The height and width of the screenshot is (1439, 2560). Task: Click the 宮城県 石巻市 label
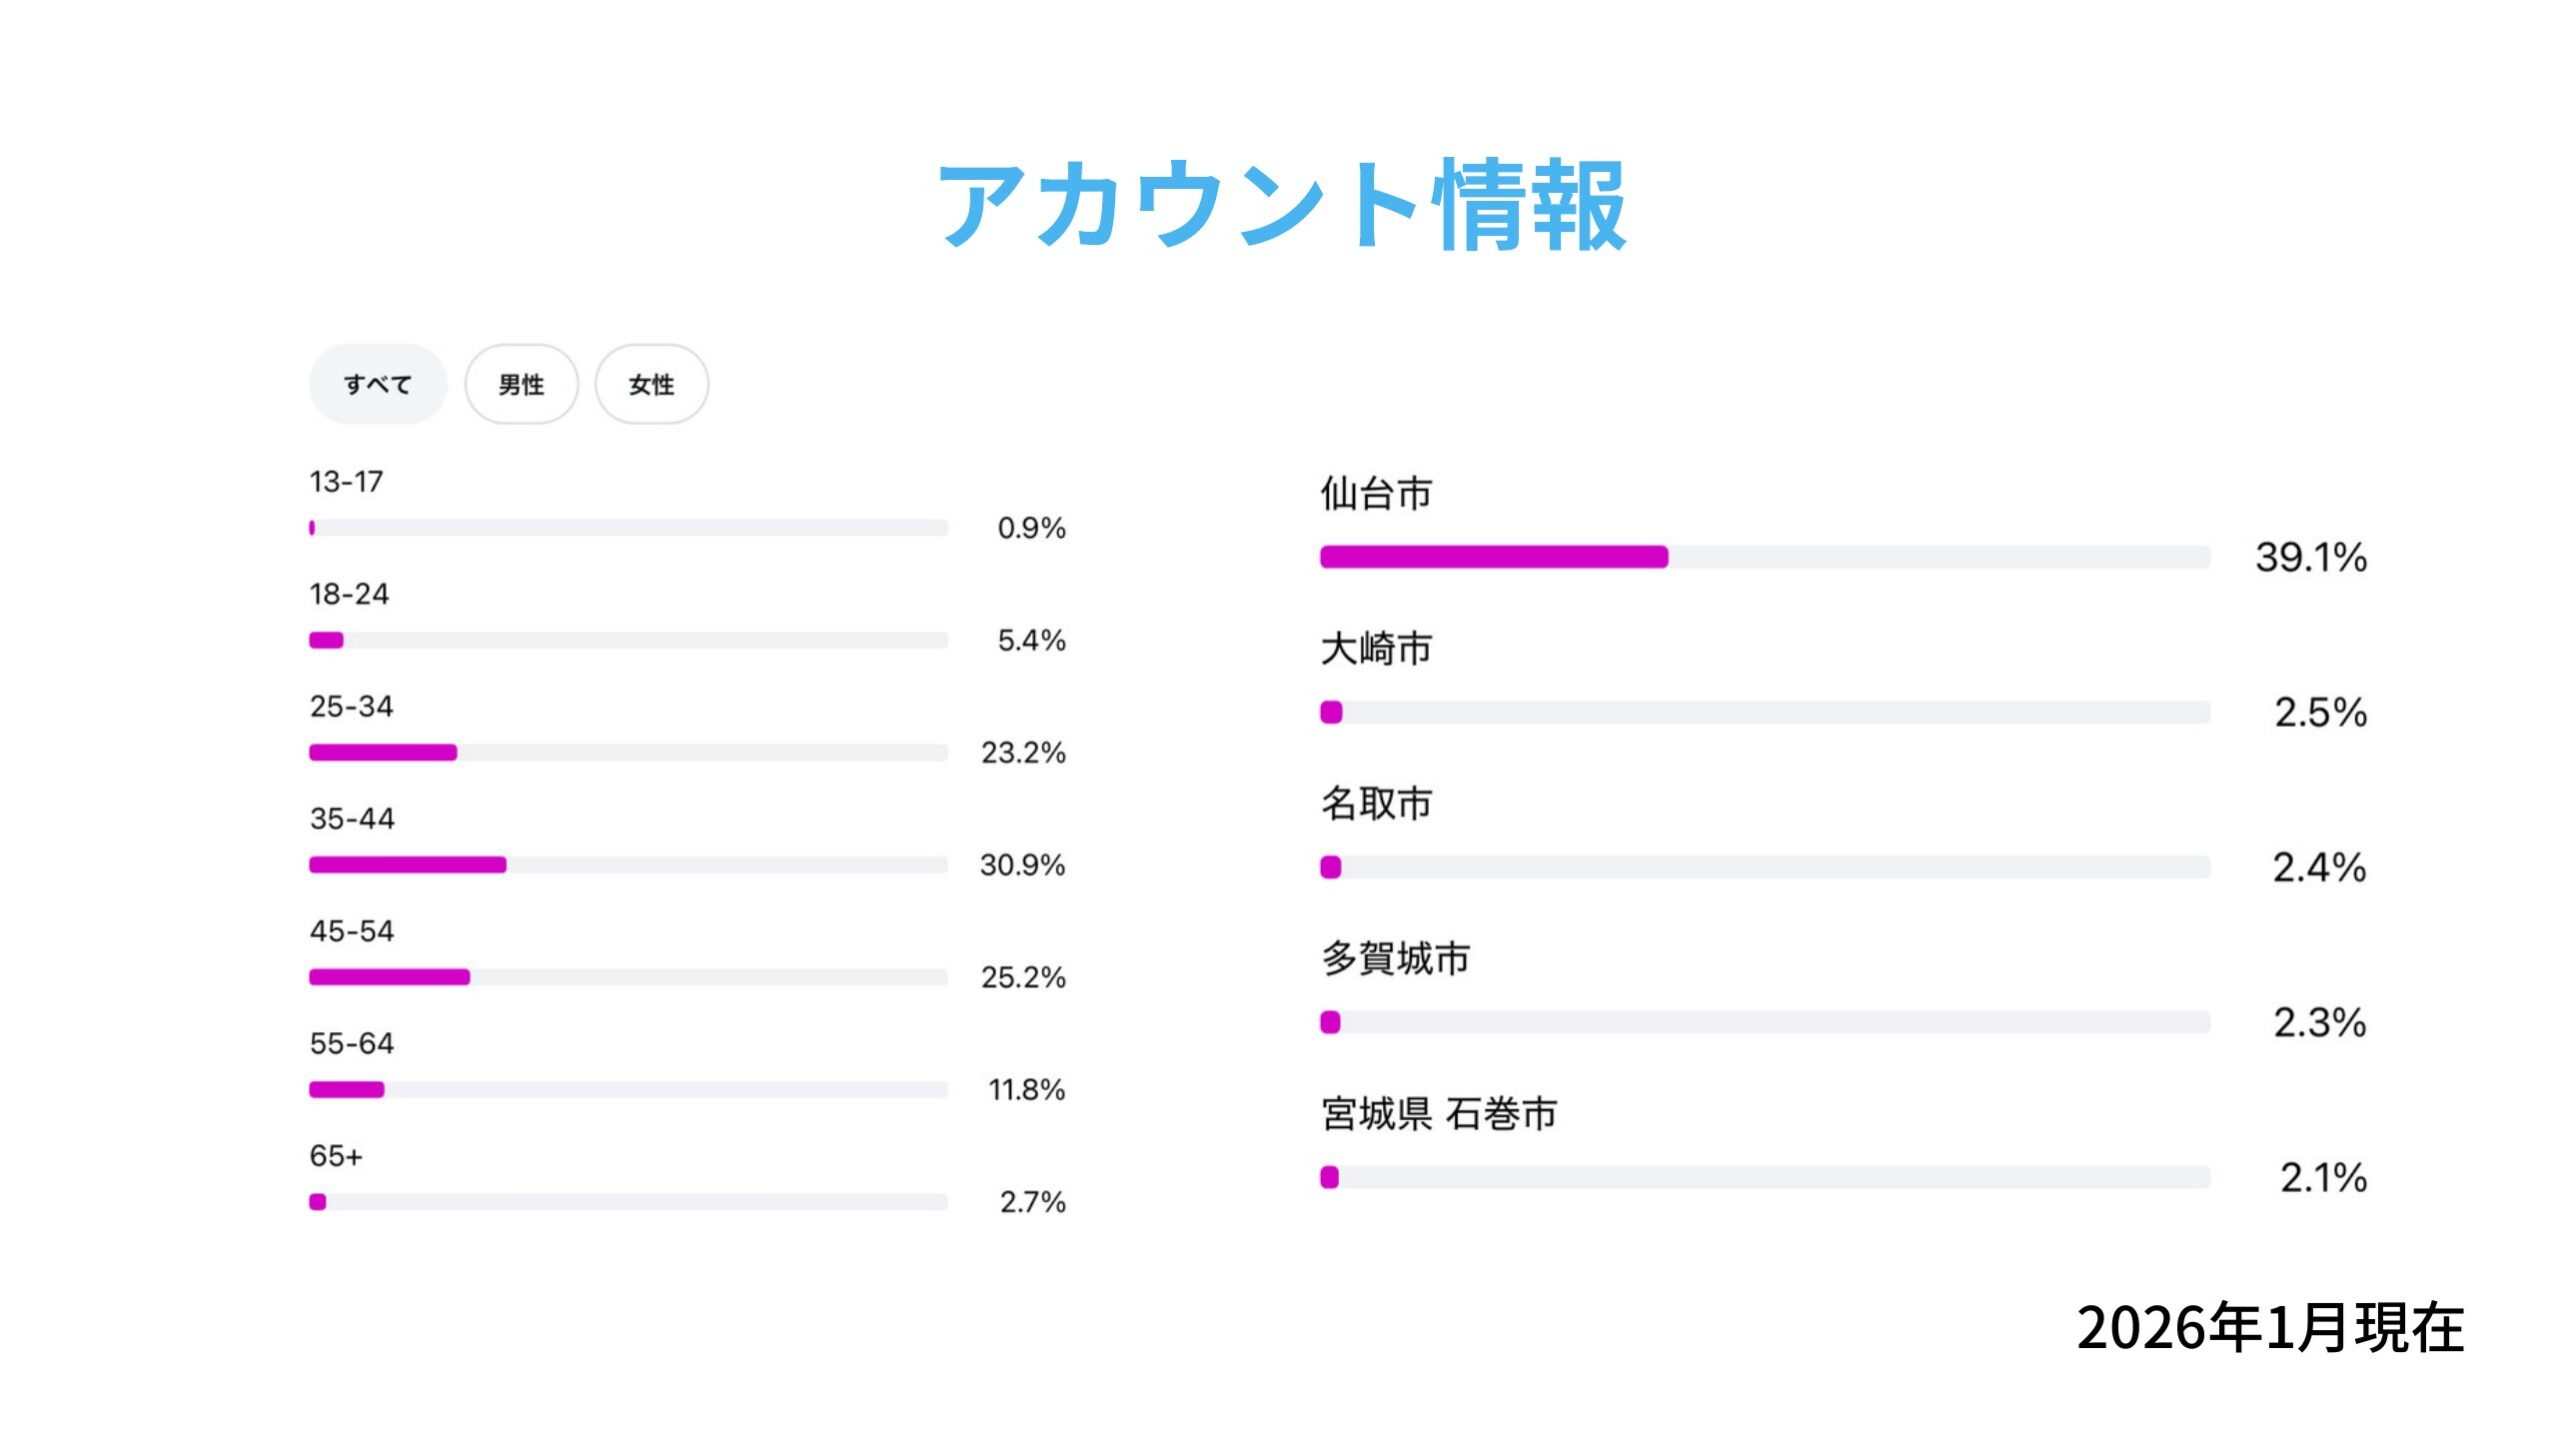click(1440, 1112)
